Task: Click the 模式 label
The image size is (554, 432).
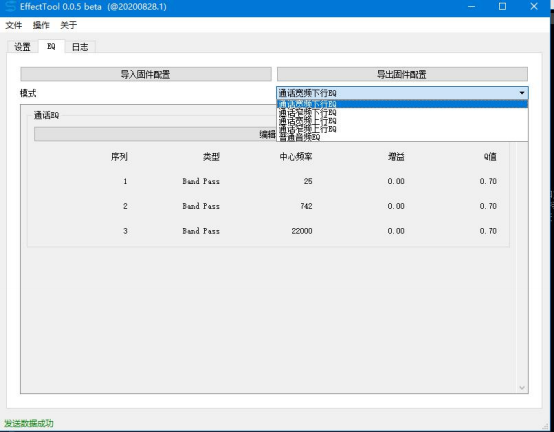Action: 28,93
